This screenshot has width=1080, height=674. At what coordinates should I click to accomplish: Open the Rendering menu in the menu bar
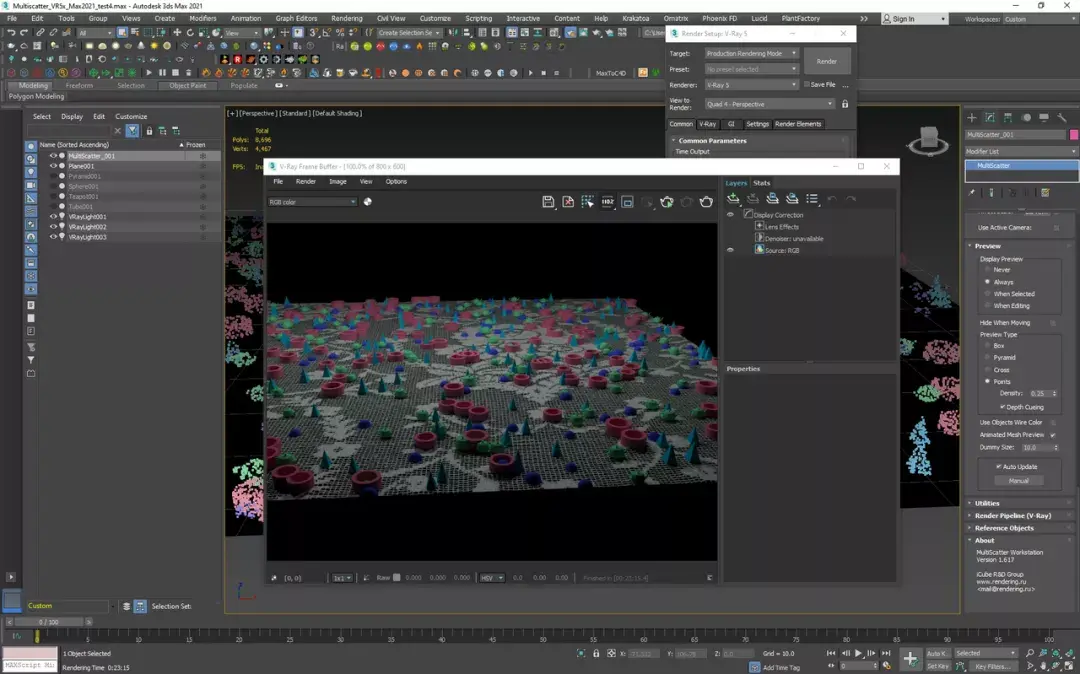coord(347,18)
